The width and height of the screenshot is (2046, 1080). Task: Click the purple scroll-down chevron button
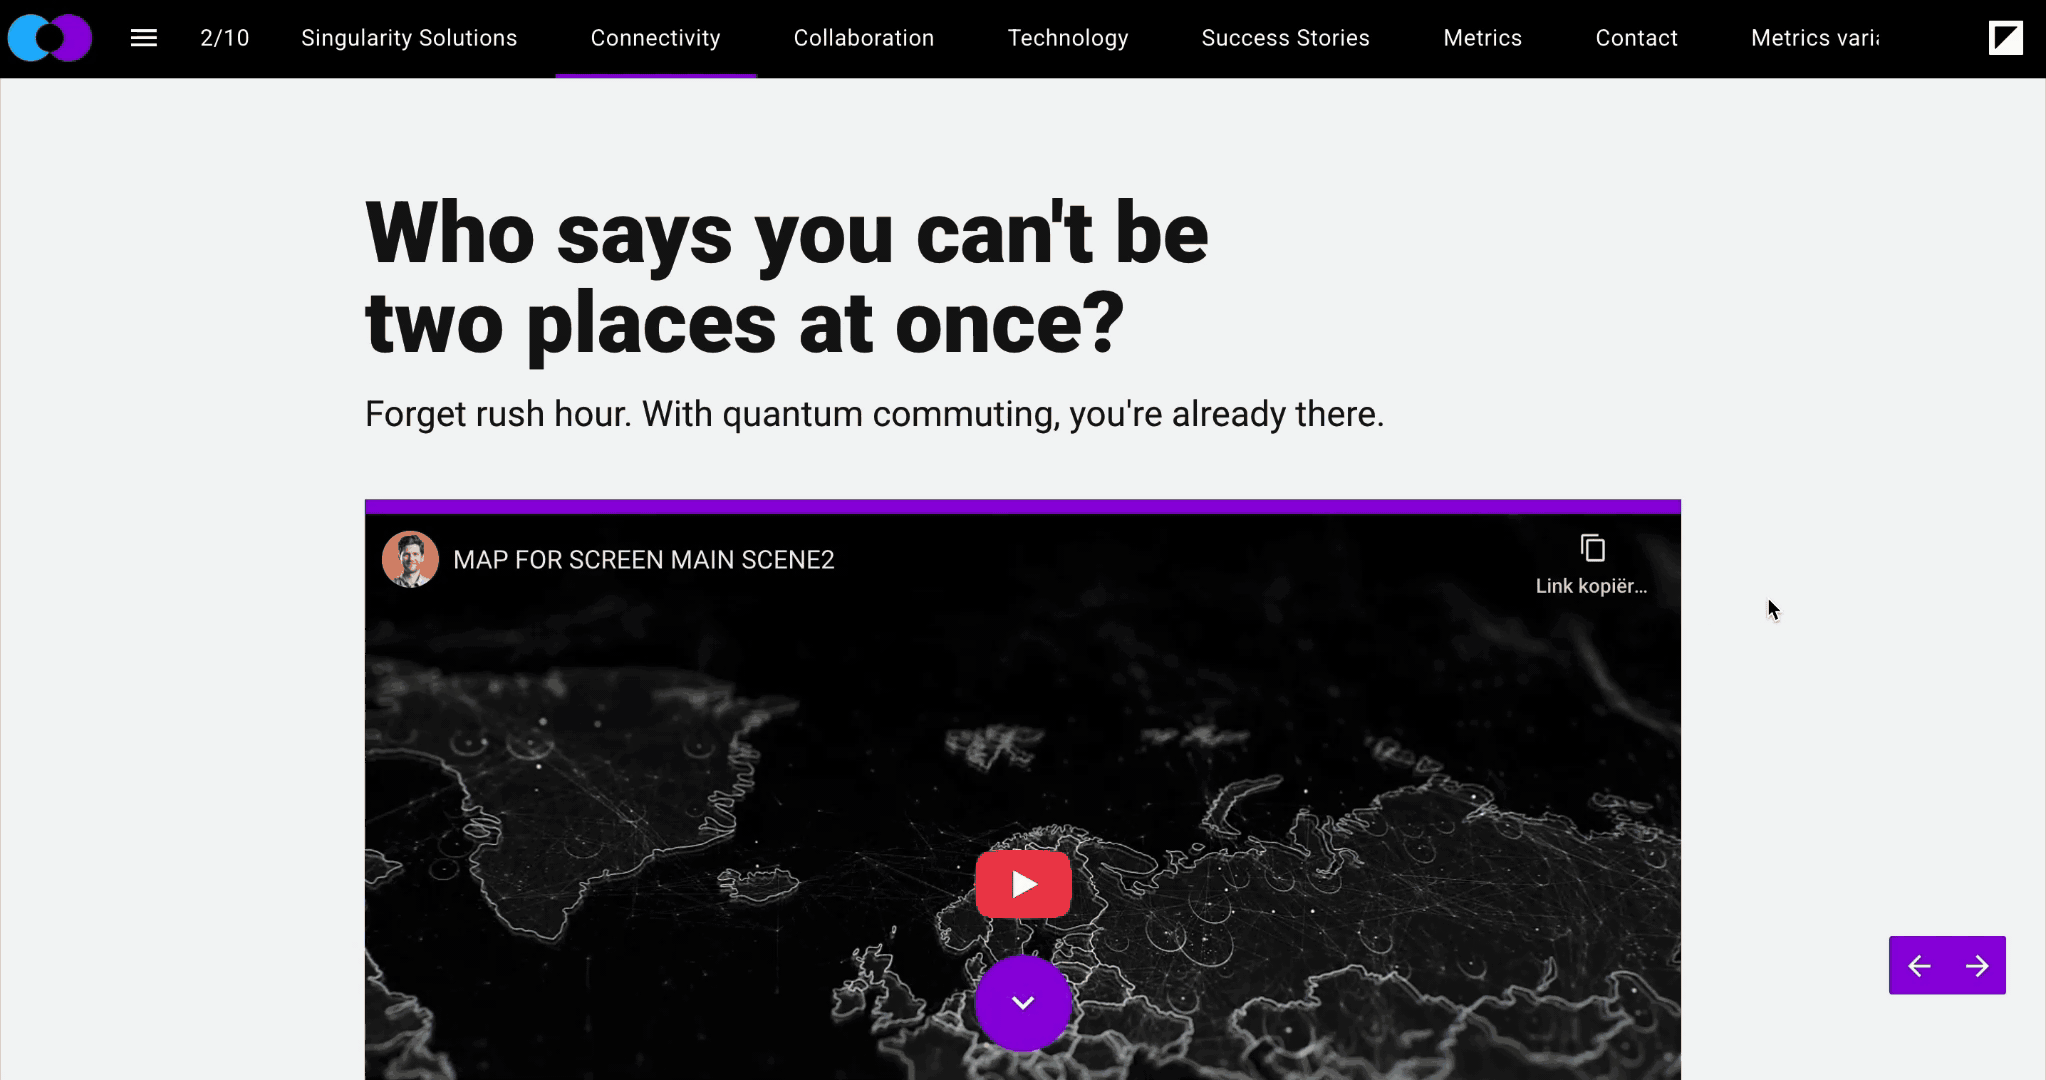(x=1022, y=1003)
